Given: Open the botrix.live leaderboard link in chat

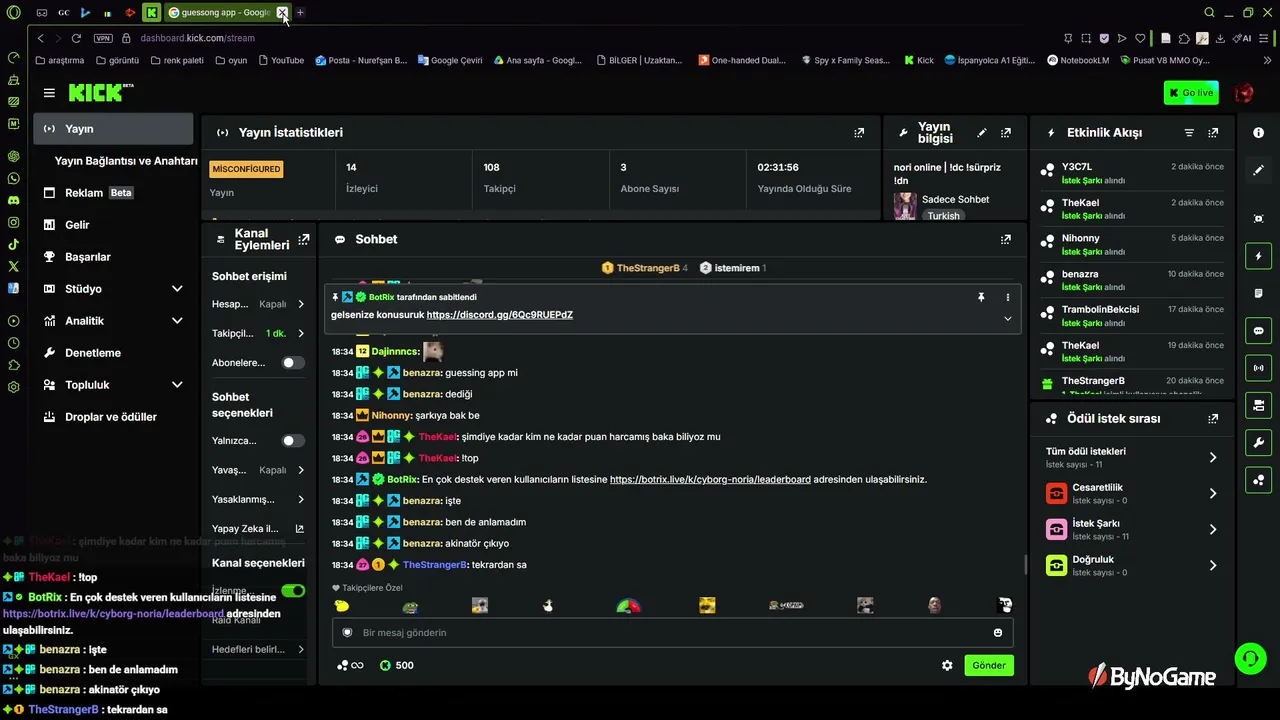Looking at the screenshot, I should pyautogui.click(x=710, y=479).
